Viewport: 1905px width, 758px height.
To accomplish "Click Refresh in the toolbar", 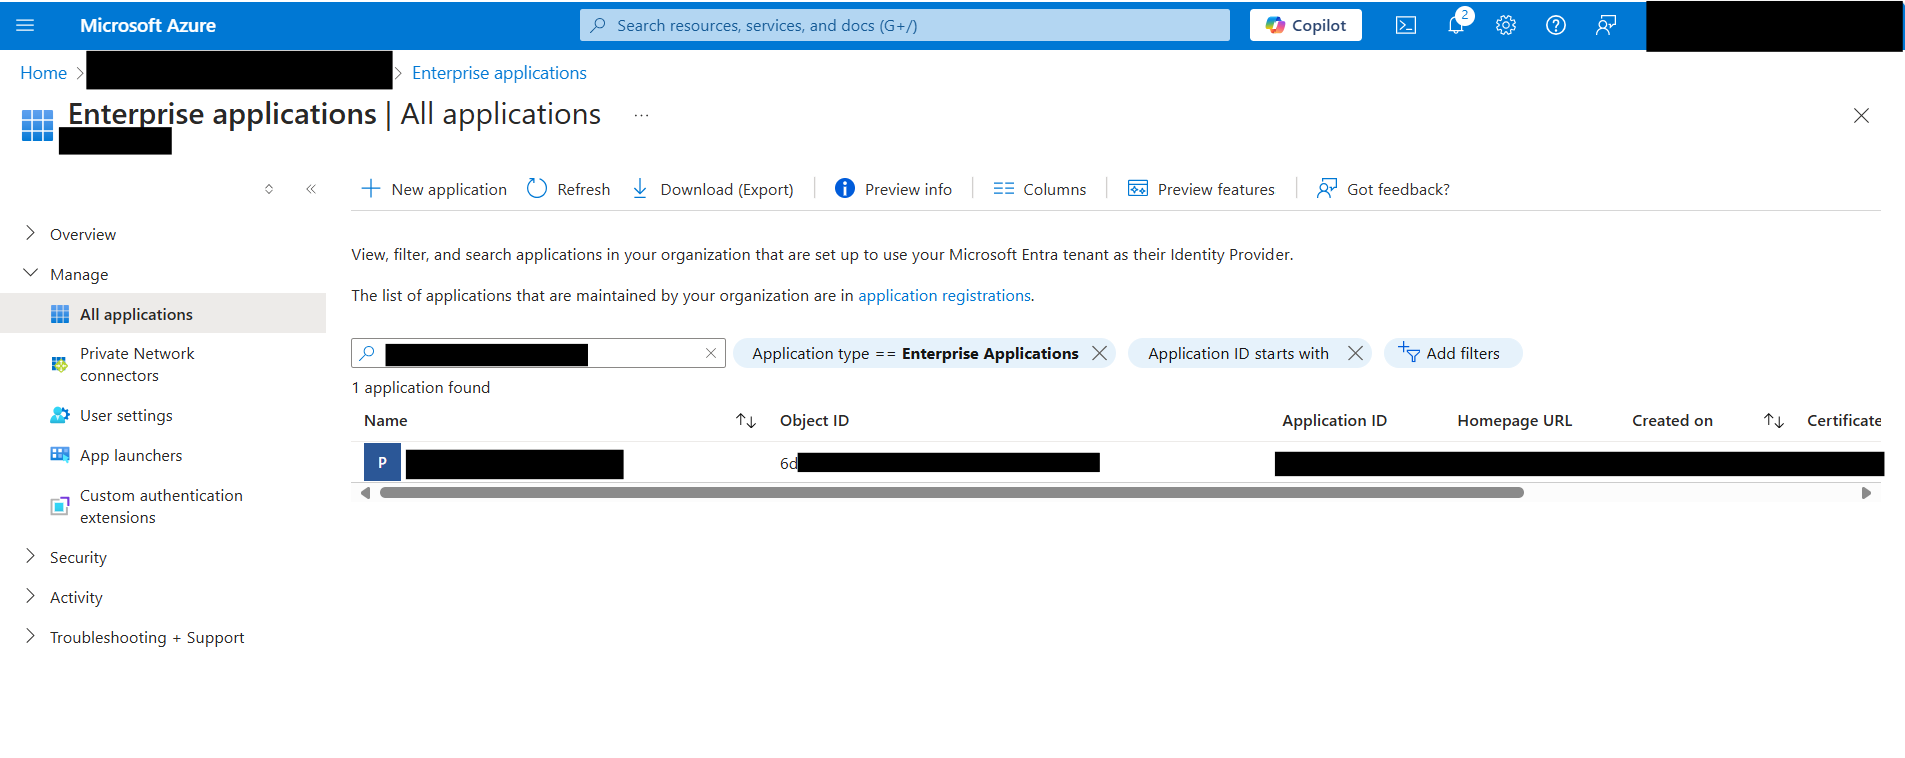I will pyautogui.click(x=568, y=189).
